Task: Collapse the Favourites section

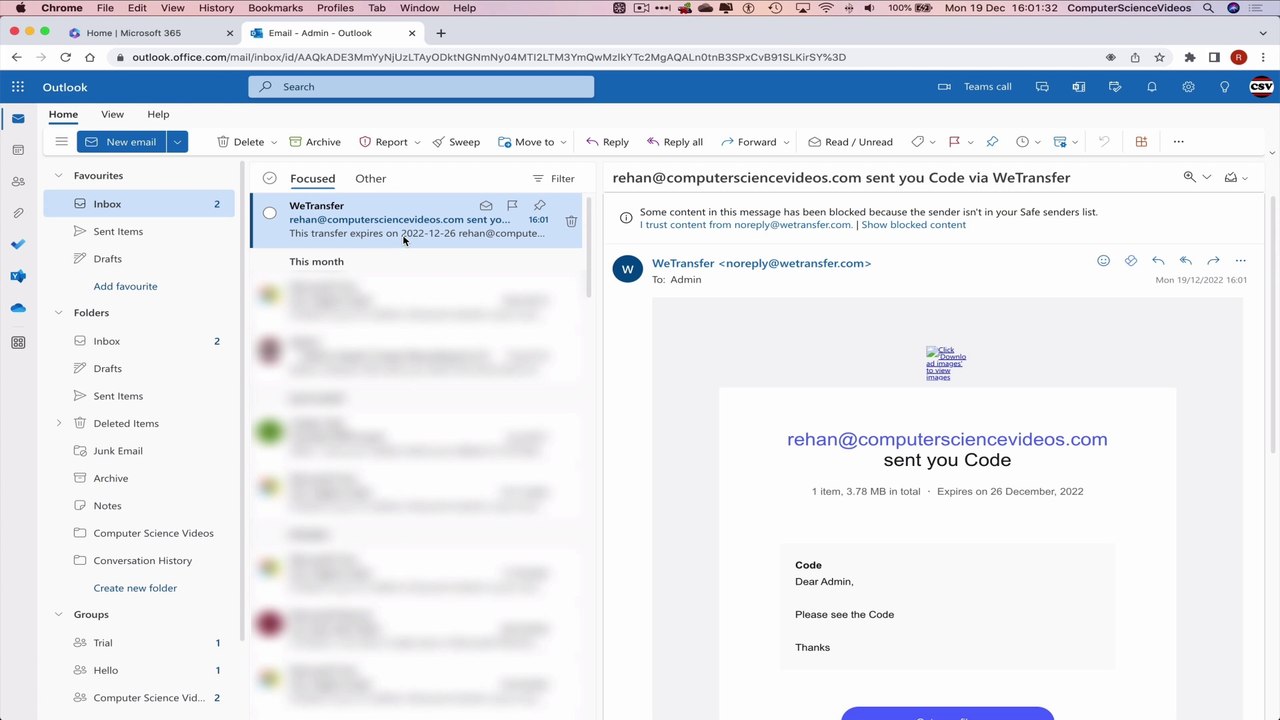Action: [58, 176]
